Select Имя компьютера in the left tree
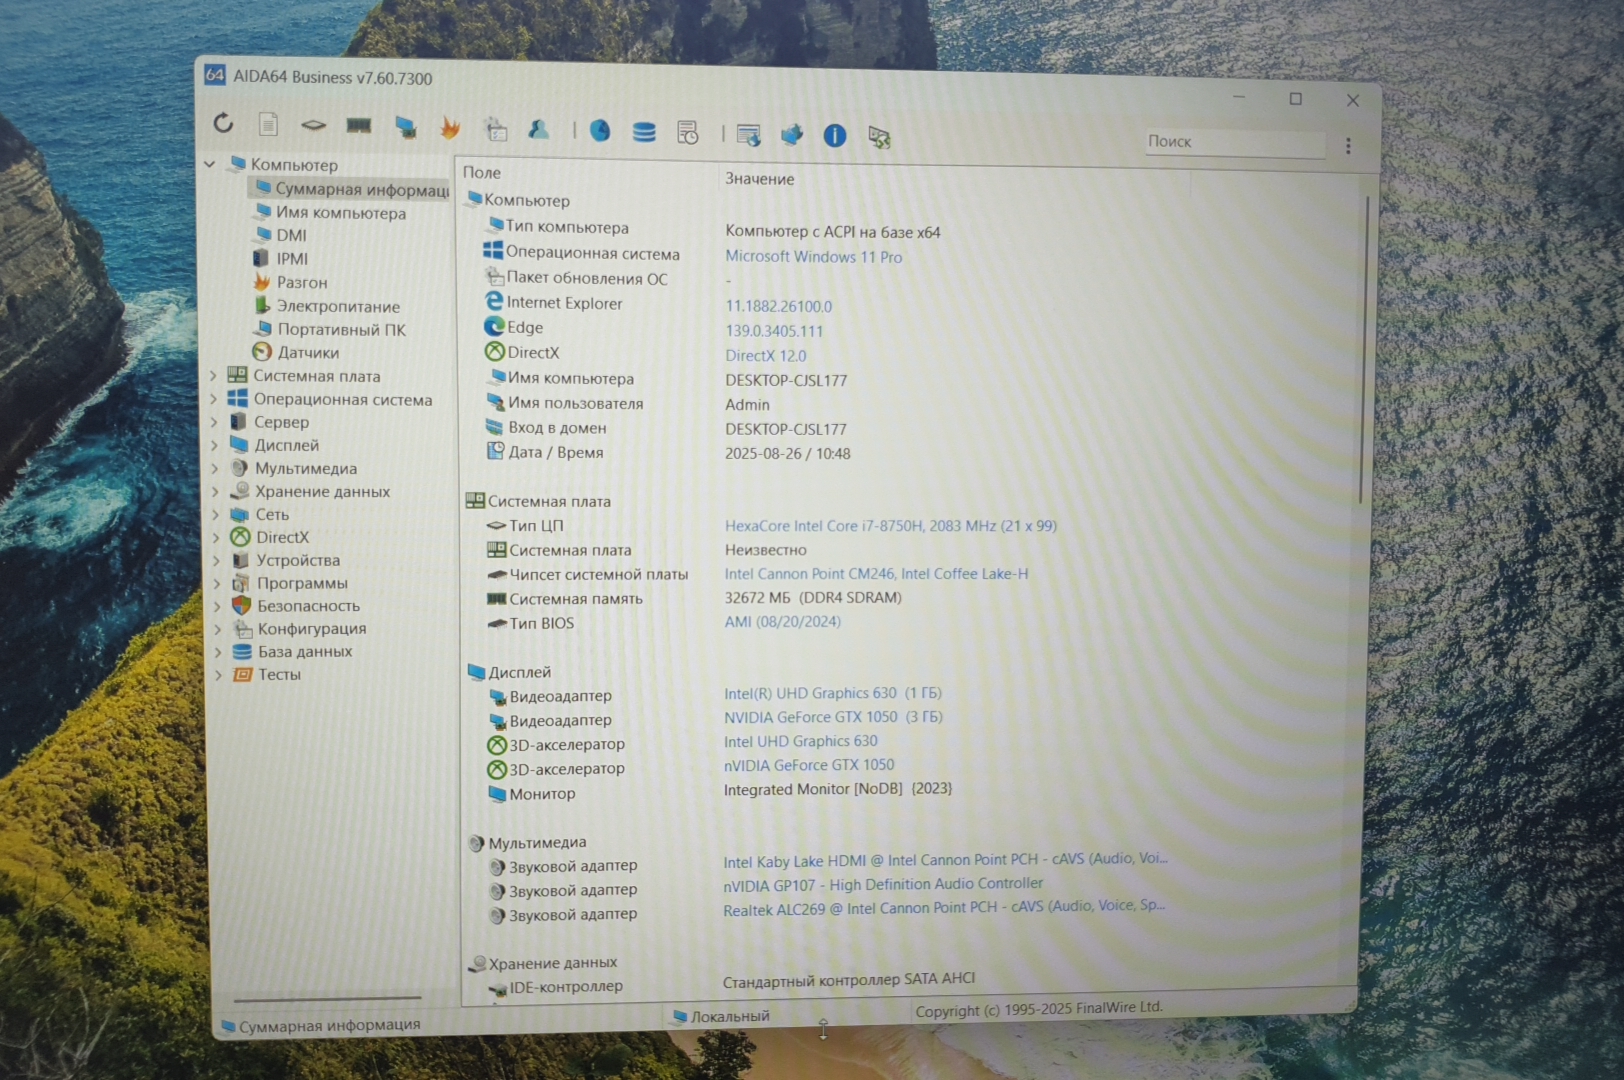Screen dimensions: 1624x1080 coord(330,212)
